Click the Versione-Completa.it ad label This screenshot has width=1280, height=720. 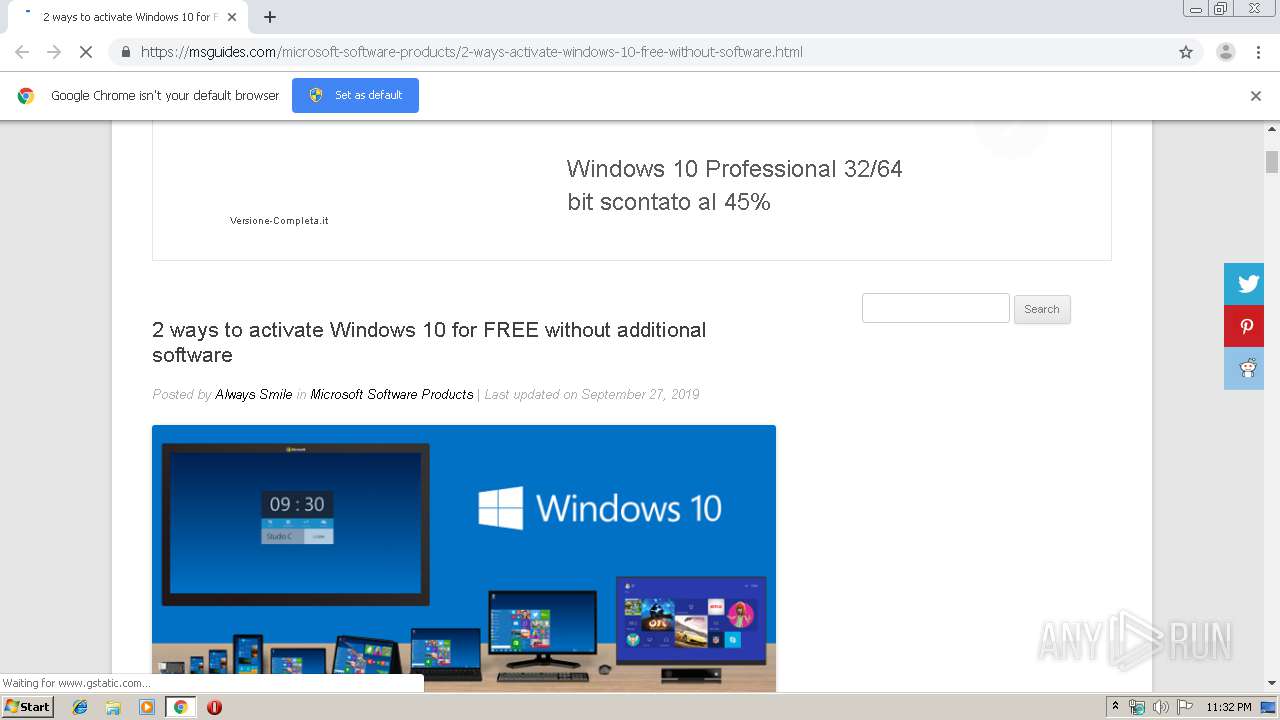[x=279, y=221]
